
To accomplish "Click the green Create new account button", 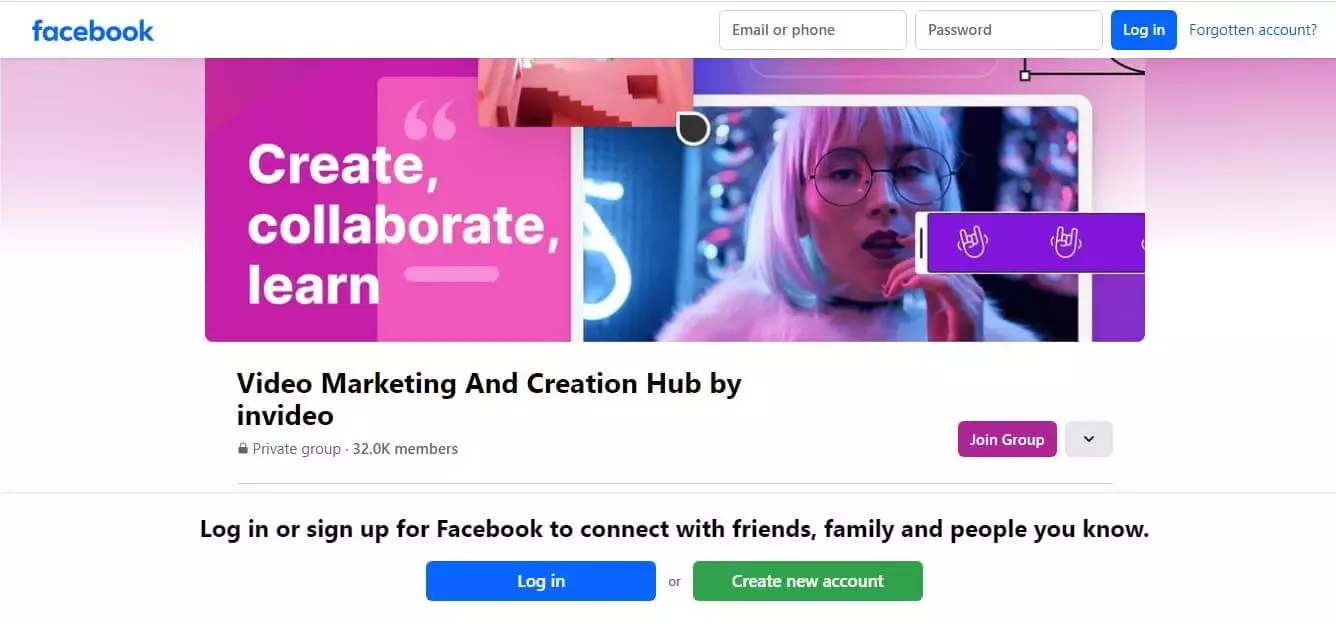I will point(808,581).
